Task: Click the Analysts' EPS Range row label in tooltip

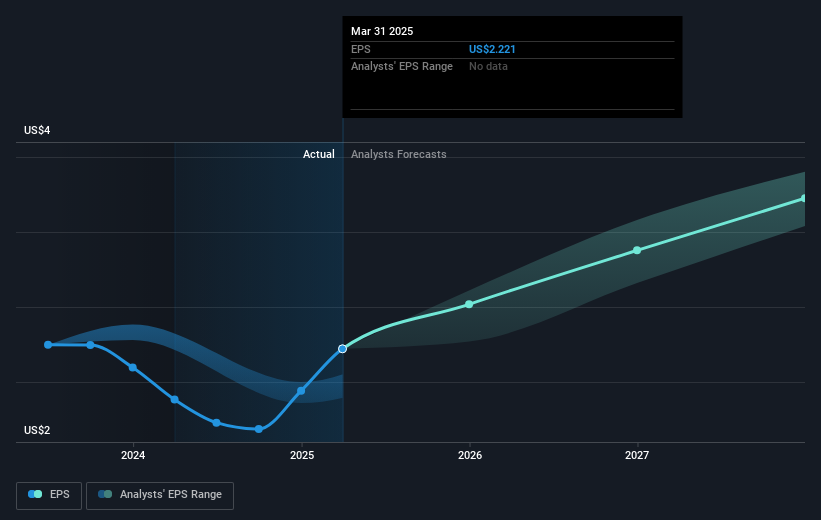Action: [402, 67]
